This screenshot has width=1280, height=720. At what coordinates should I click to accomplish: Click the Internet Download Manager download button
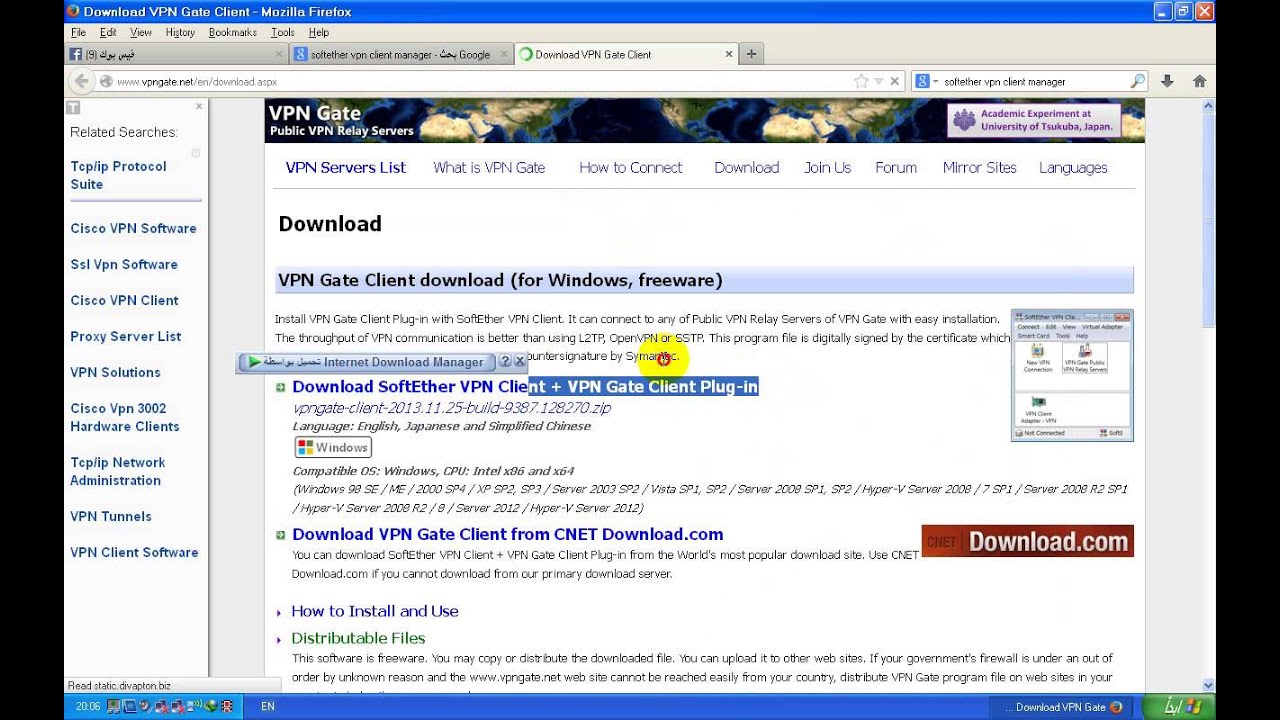coord(365,362)
